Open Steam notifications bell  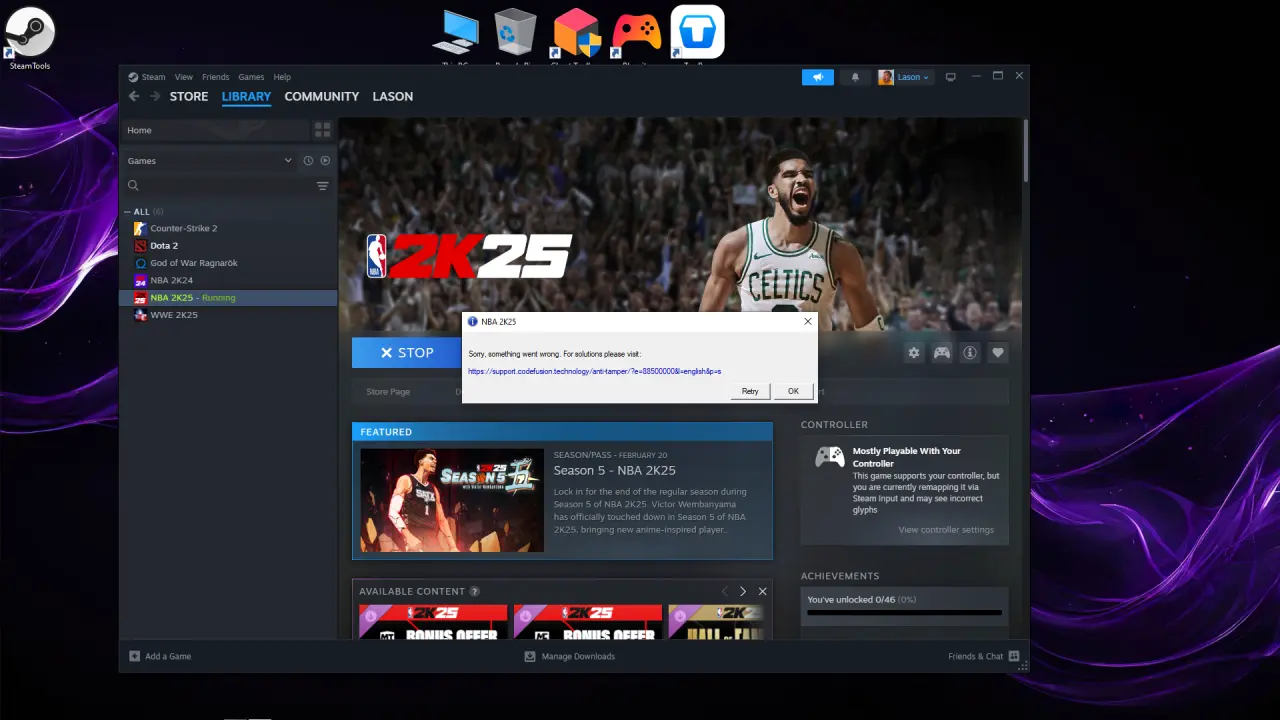coord(855,77)
